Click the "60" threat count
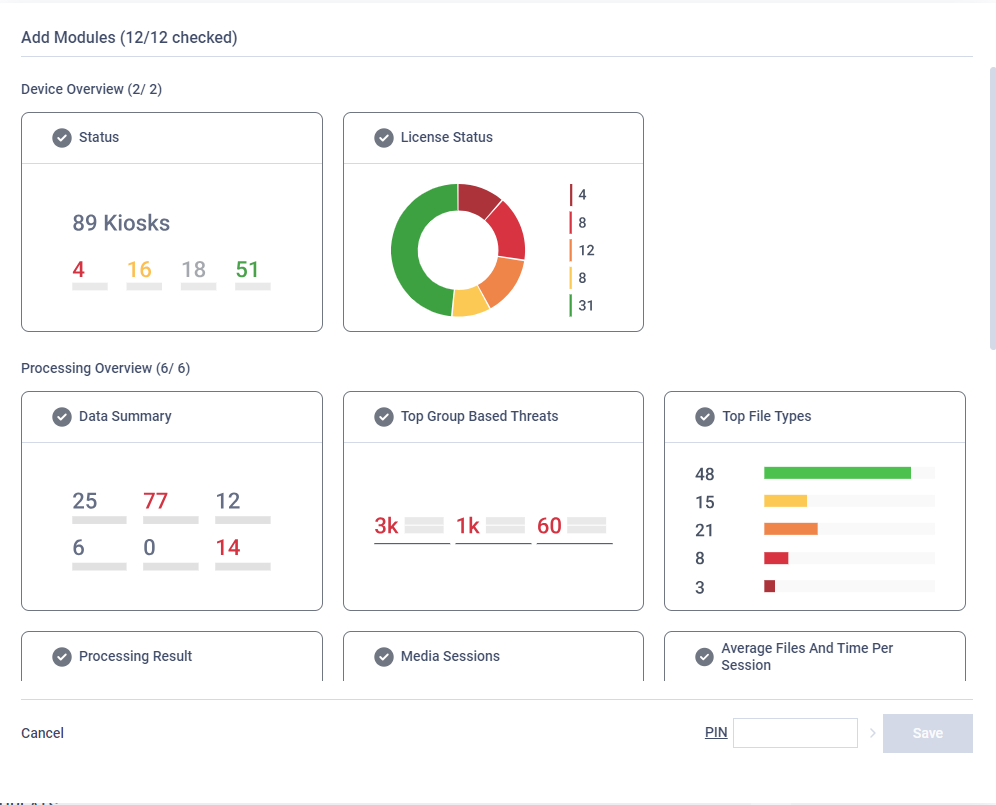Image resolution: width=996 pixels, height=805 pixels. point(549,525)
